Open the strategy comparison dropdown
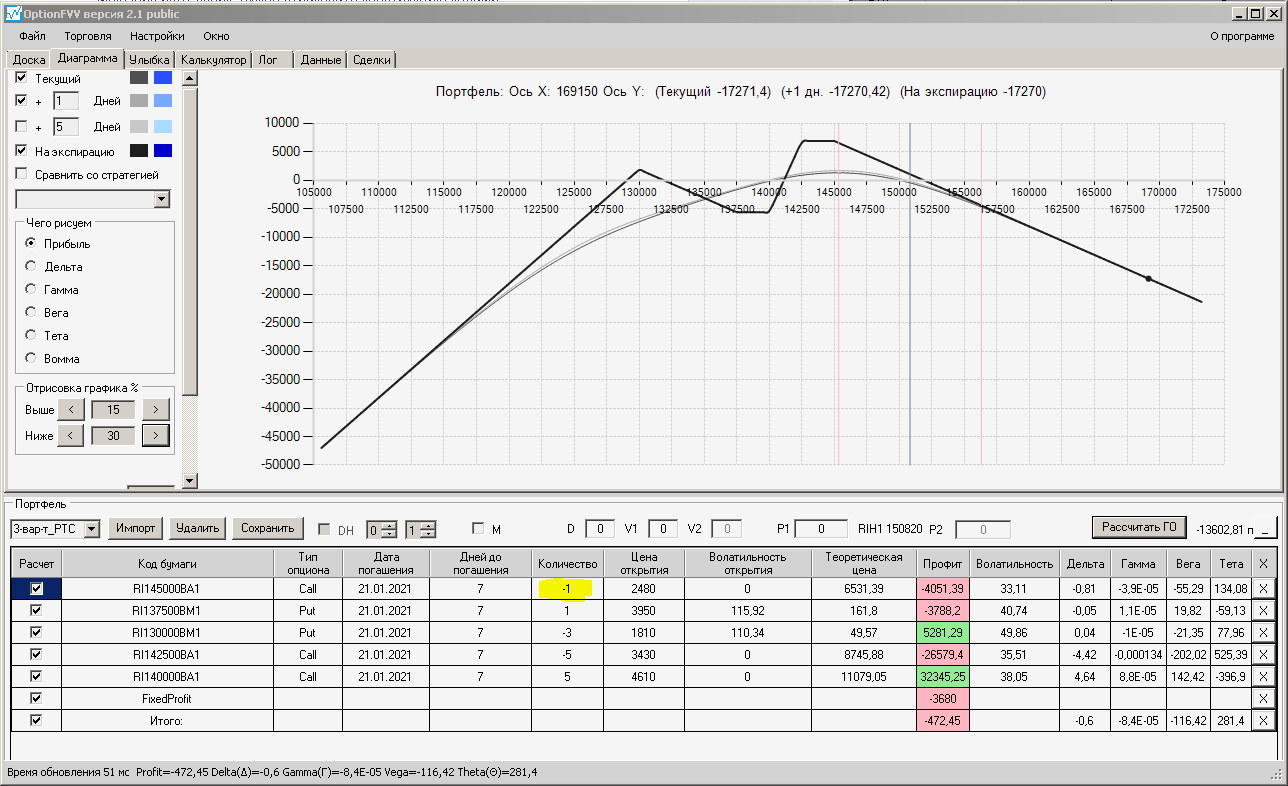This screenshot has width=1288, height=786. coord(162,200)
